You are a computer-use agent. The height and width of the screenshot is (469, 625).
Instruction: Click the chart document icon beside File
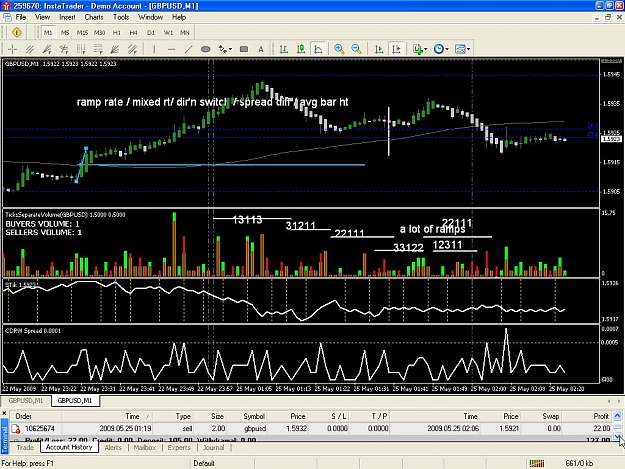click(x=7, y=17)
